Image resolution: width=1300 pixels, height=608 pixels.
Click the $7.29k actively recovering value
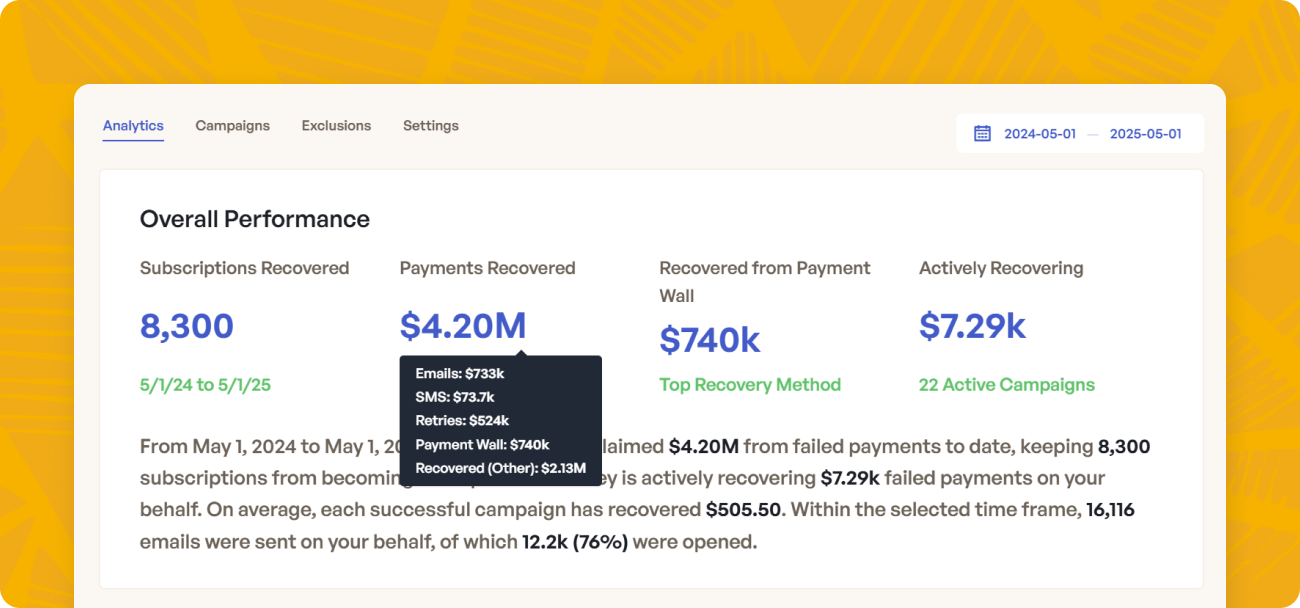pos(972,326)
